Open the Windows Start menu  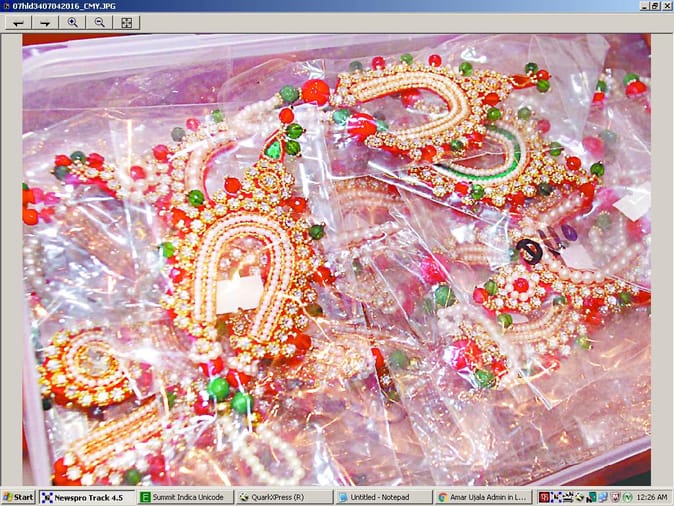18,497
